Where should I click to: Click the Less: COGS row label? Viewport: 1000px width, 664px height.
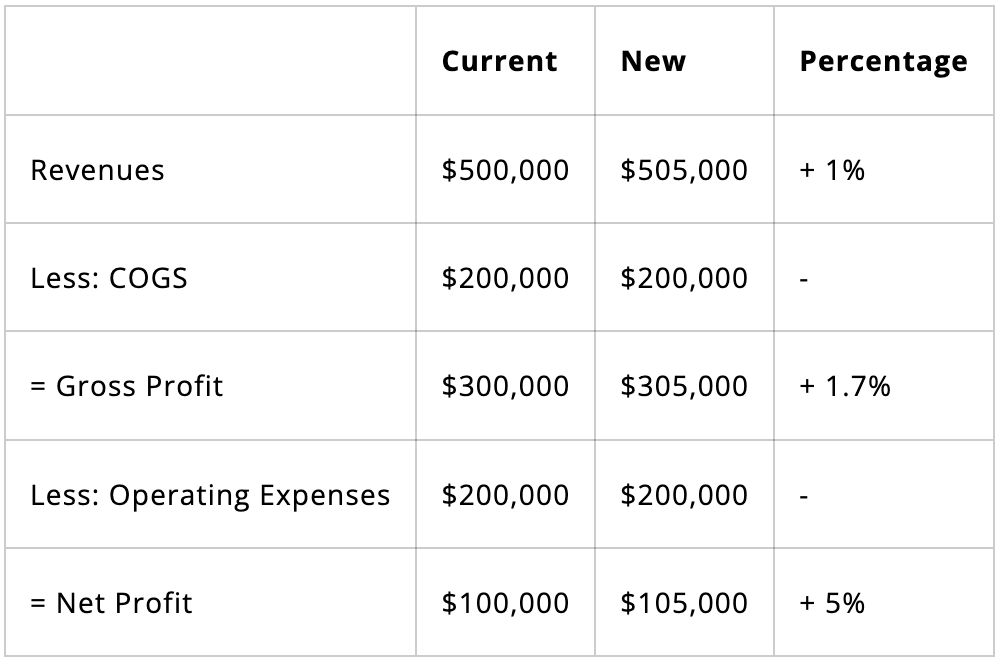tap(109, 278)
